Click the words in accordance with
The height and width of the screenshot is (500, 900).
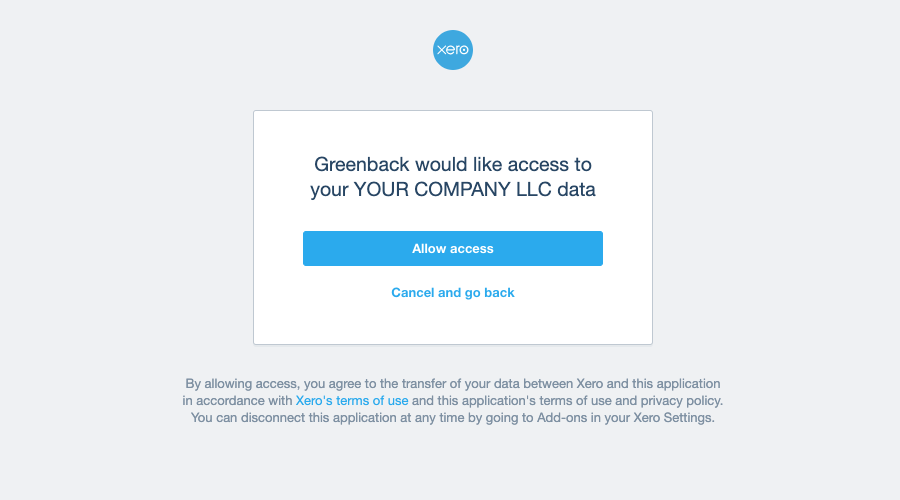[x=237, y=401]
